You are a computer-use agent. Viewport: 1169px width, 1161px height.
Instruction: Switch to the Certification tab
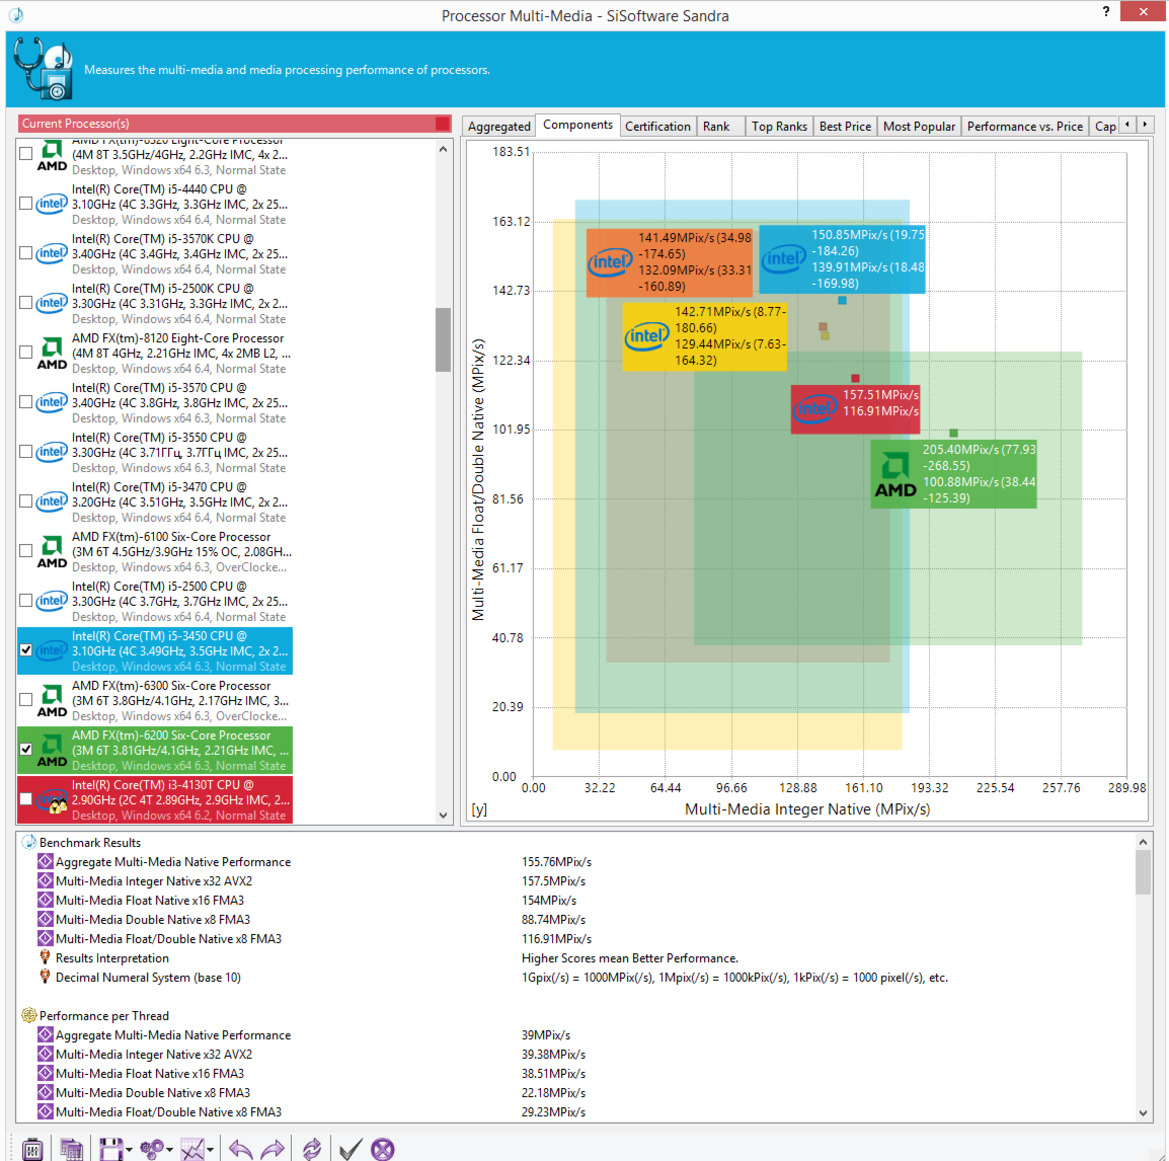click(658, 126)
